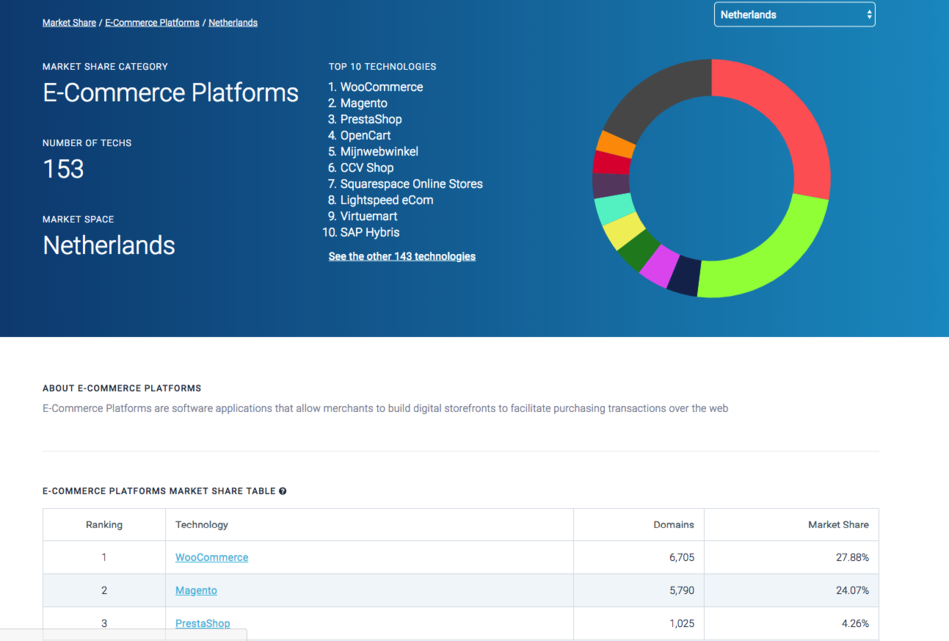Go to E-Commerce Platforms breadcrumb
949x641 pixels.
(x=152, y=22)
